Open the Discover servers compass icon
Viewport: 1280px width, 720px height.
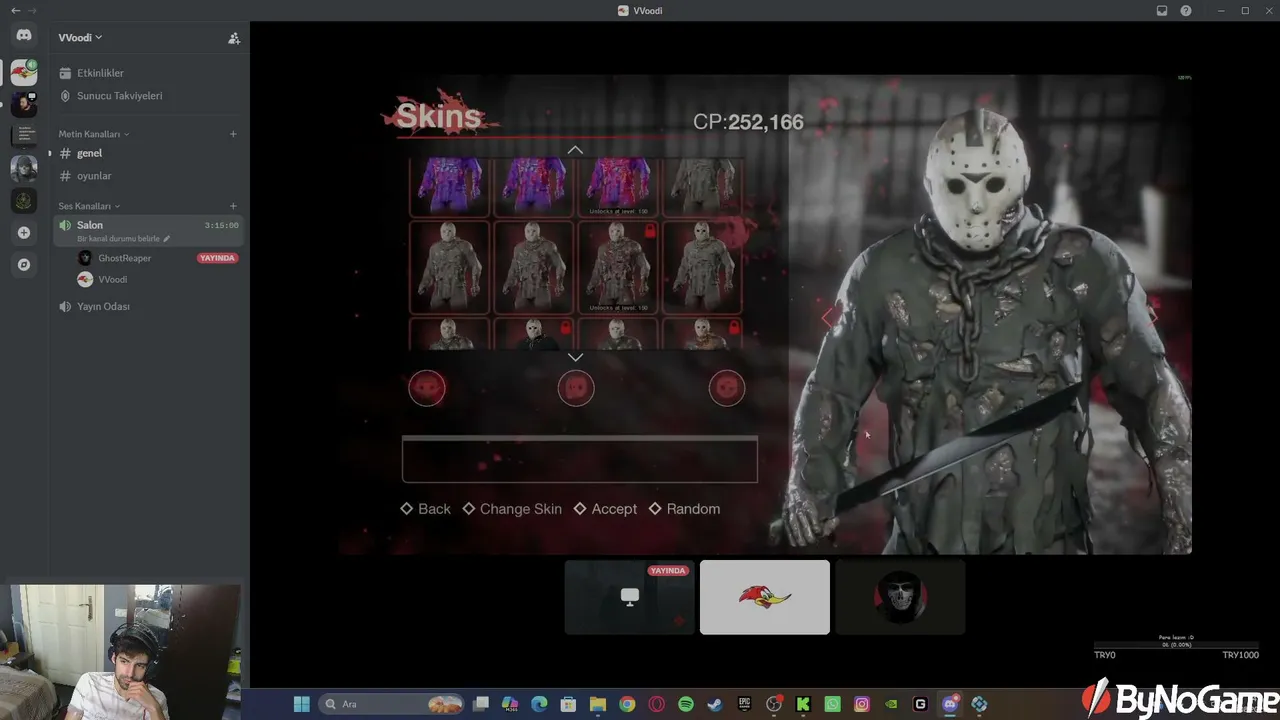point(24,265)
